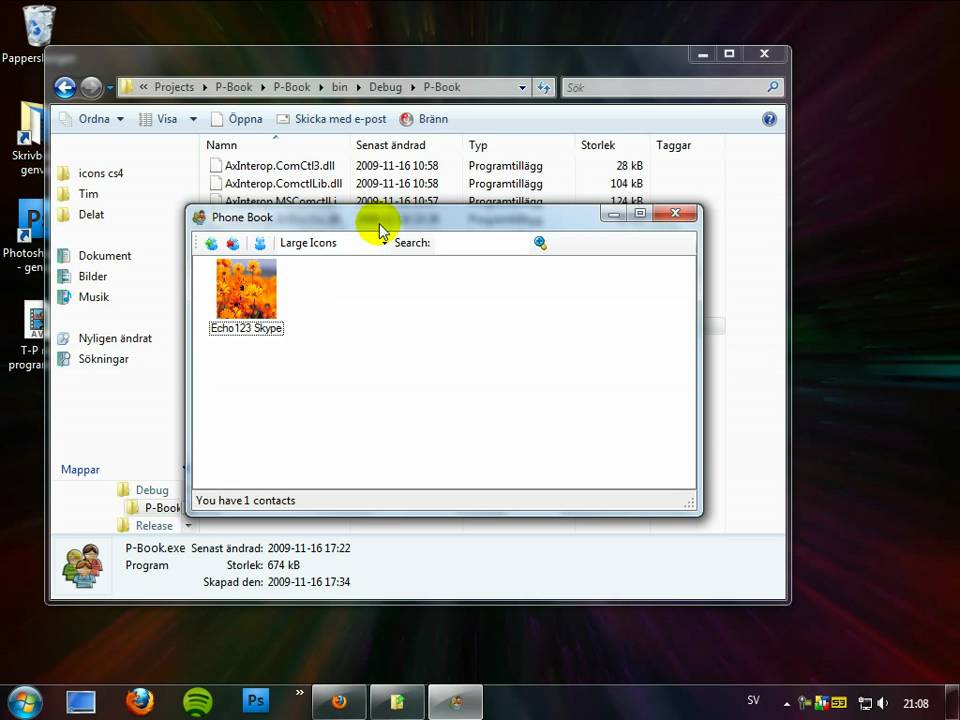Open Explorer help icon
This screenshot has width=960, height=720.
[x=770, y=119]
